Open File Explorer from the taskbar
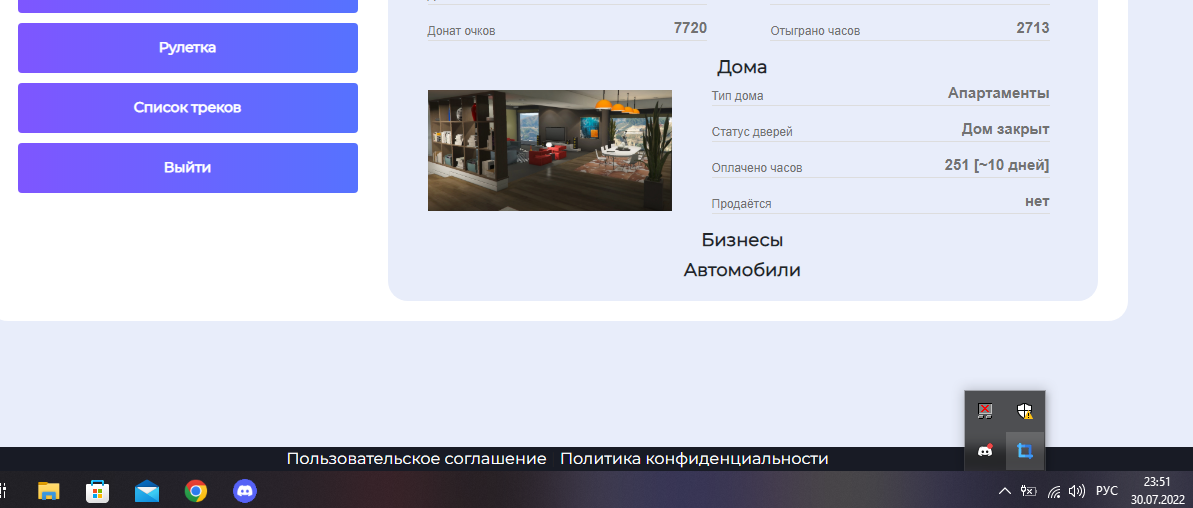 [x=48, y=491]
